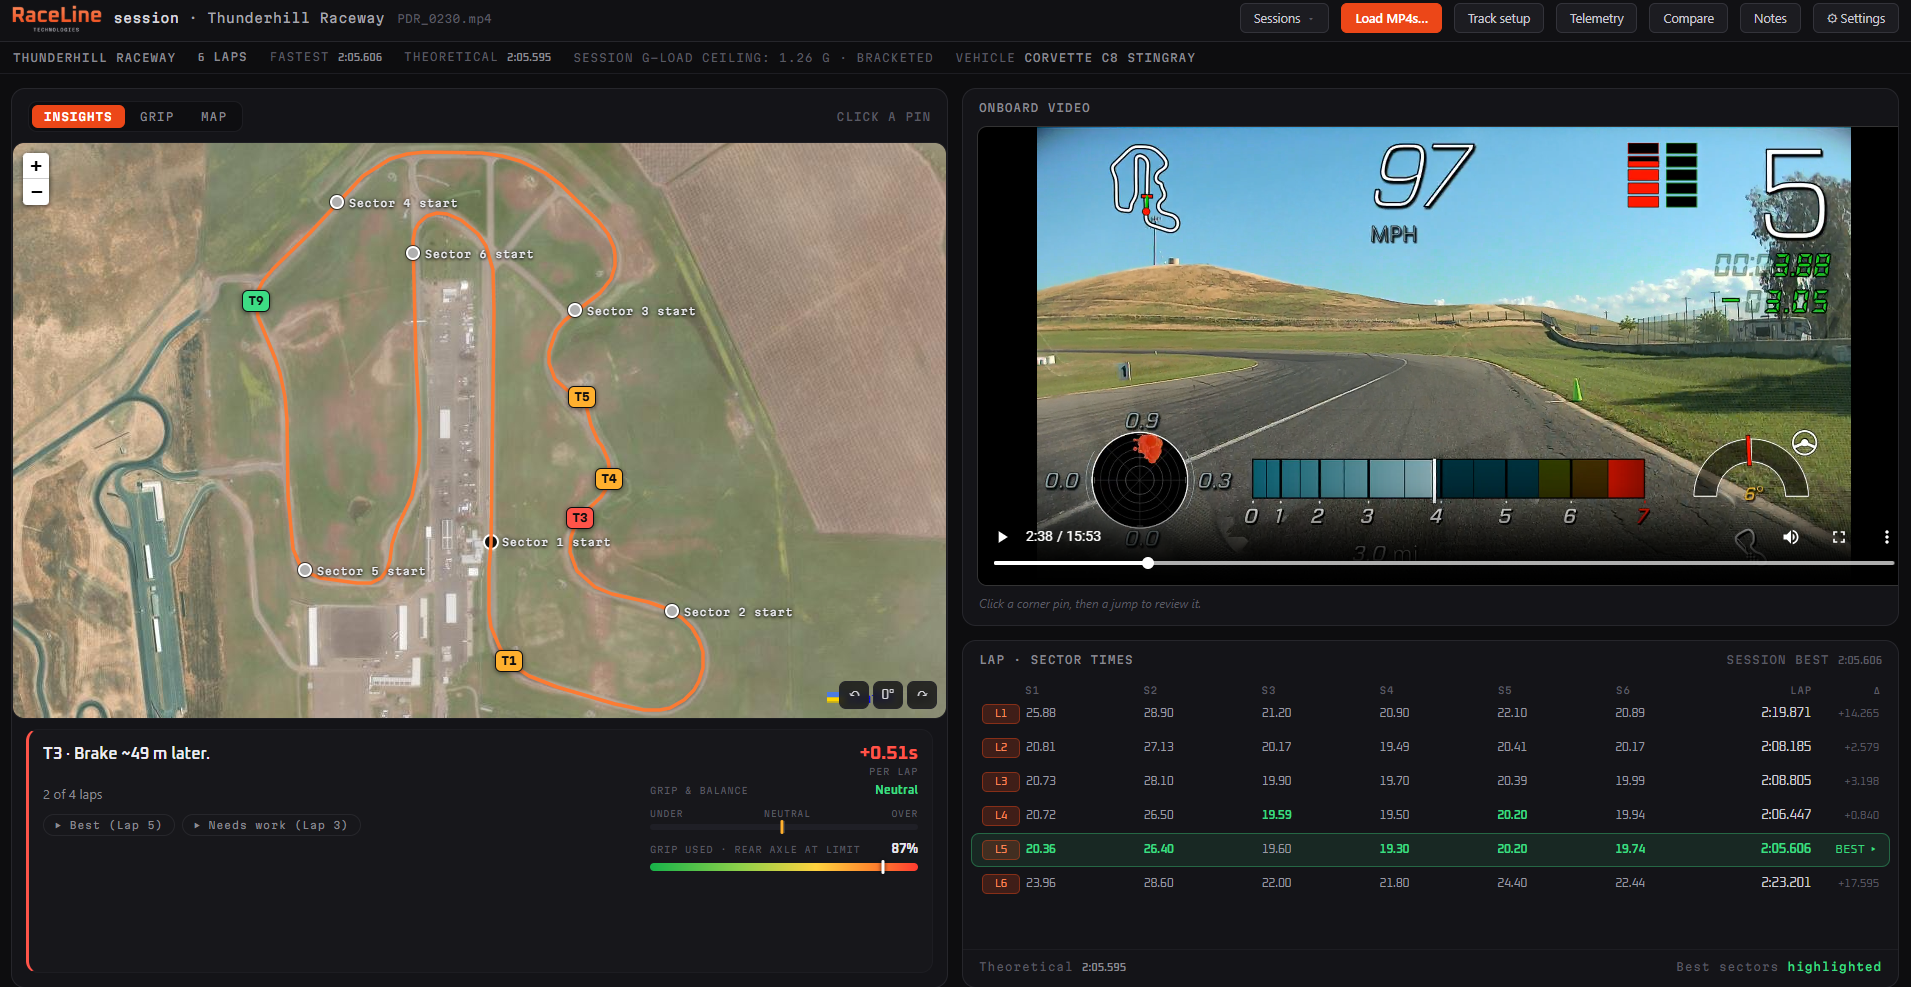The image size is (1911, 987).
Task: Click the +0.51s per lap delta
Action: pos(888,753)
